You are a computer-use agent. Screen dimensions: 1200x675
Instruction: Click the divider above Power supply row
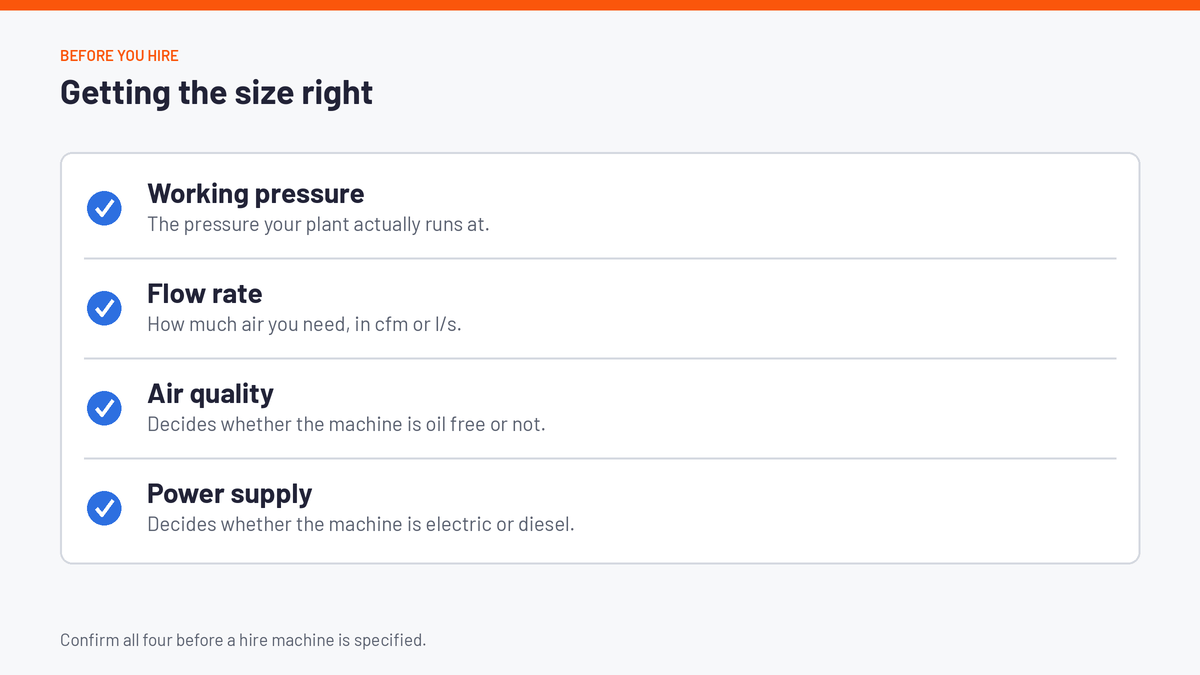coord(600,458)
